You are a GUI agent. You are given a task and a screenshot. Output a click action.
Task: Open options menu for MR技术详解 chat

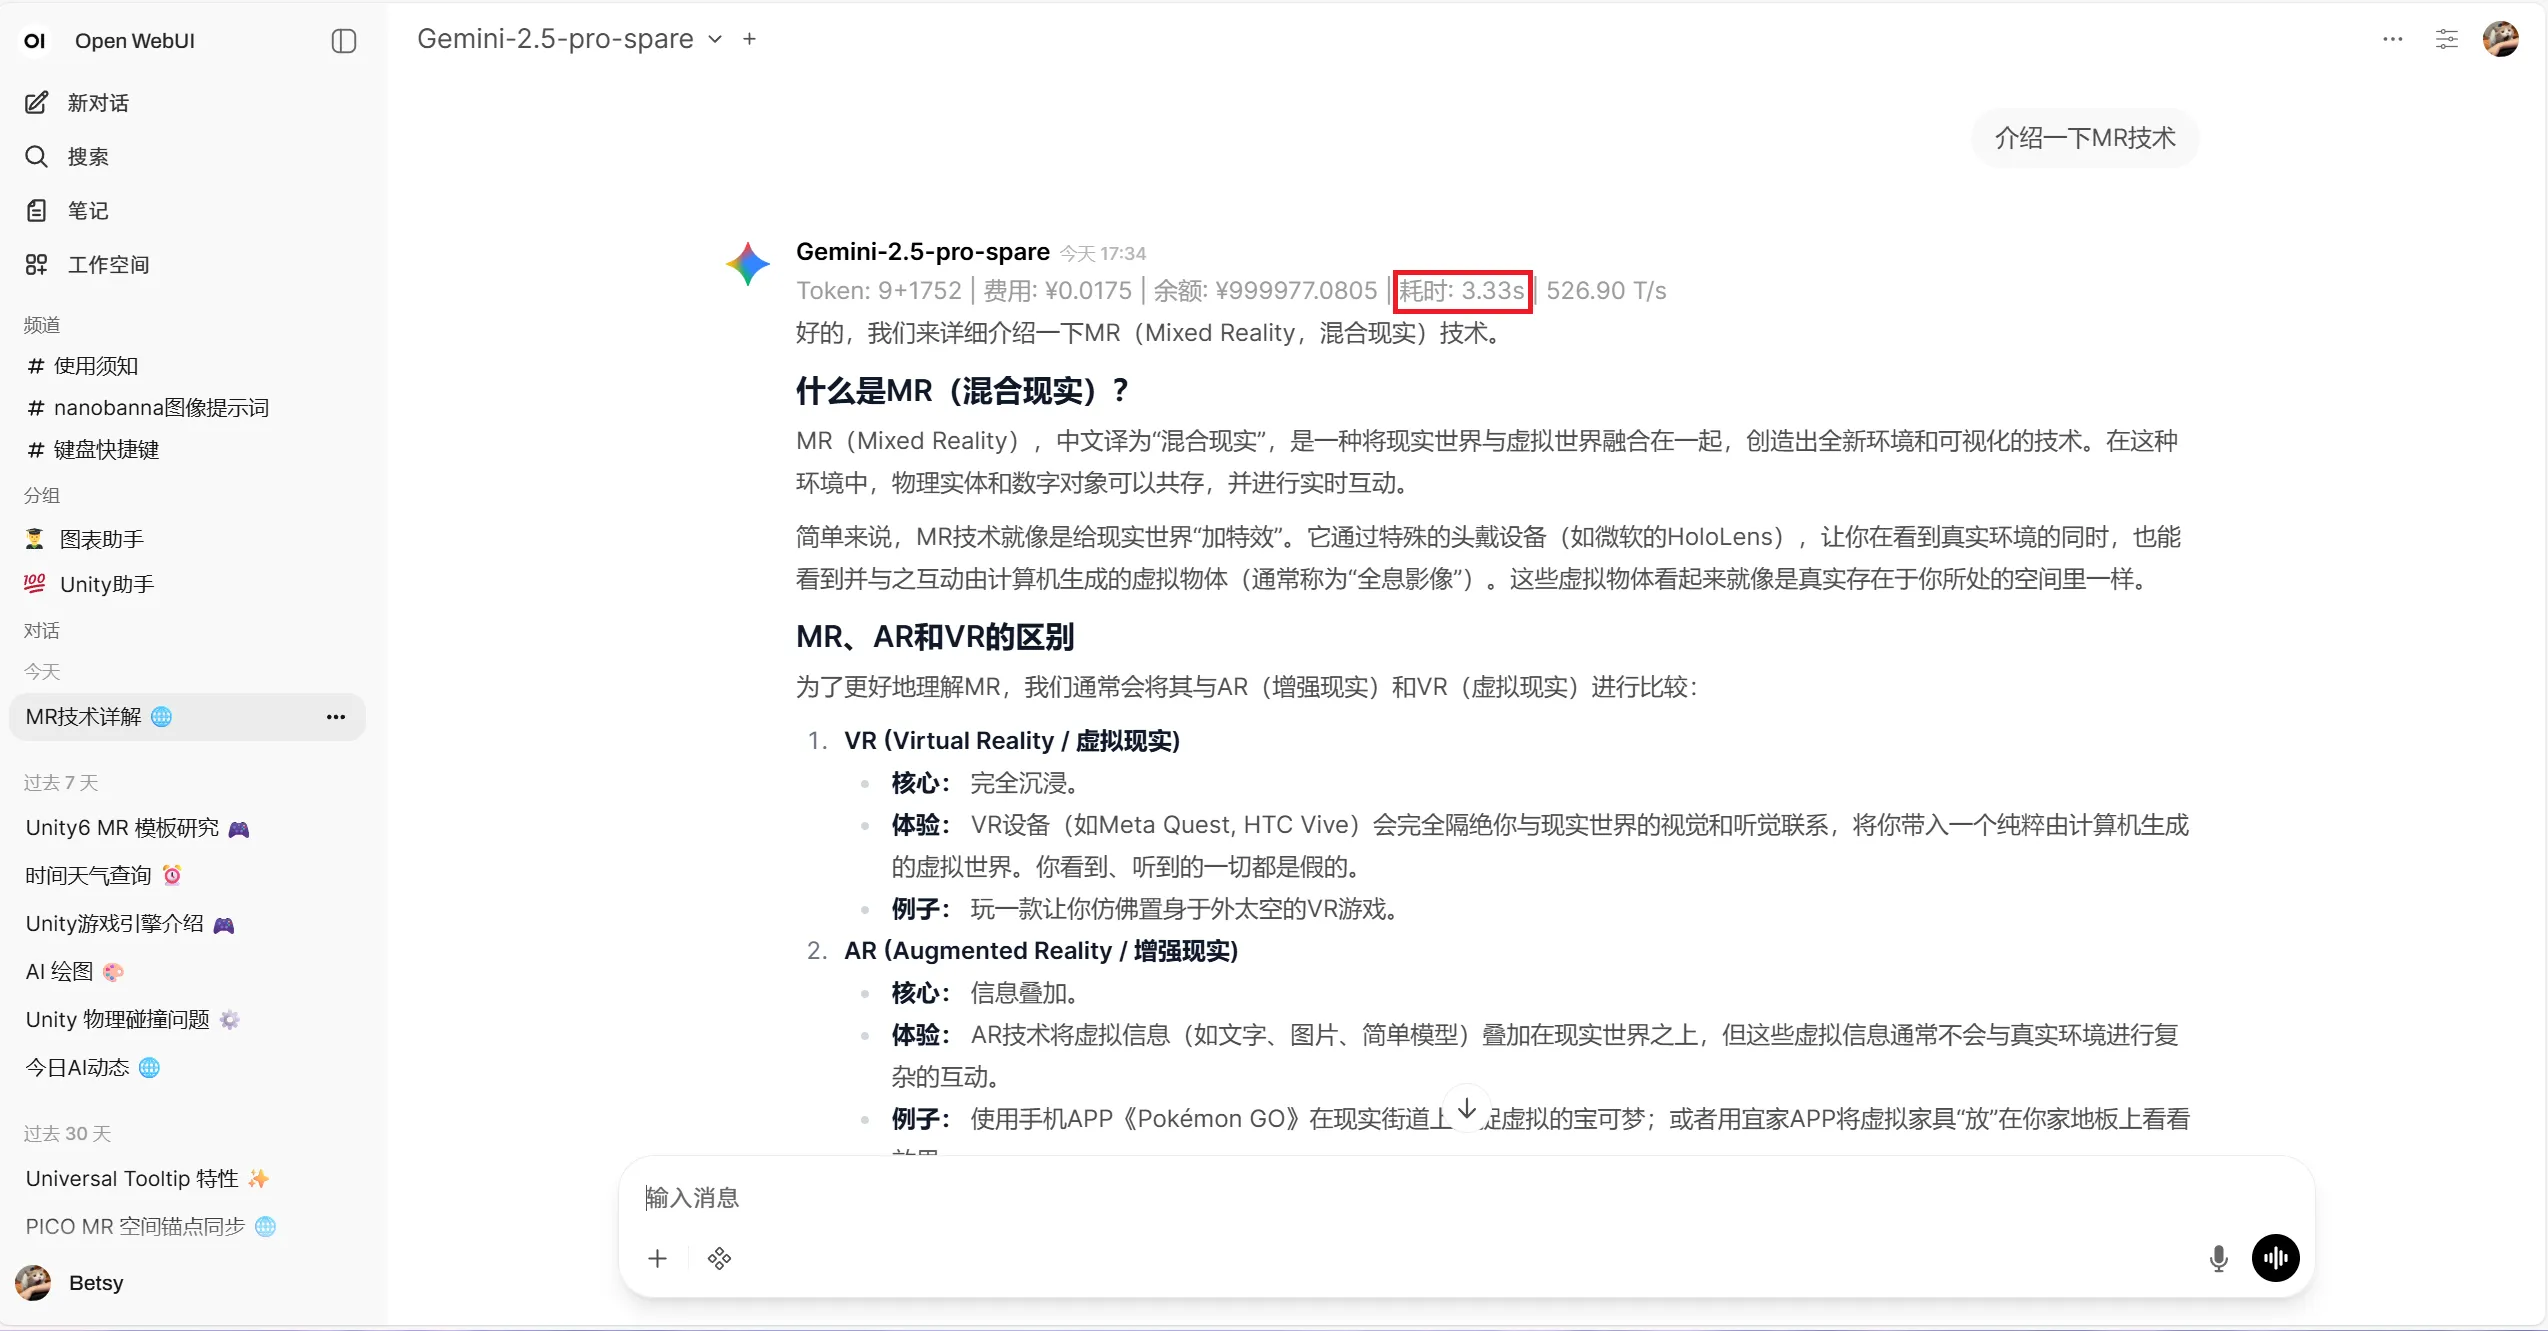[335, 717]
